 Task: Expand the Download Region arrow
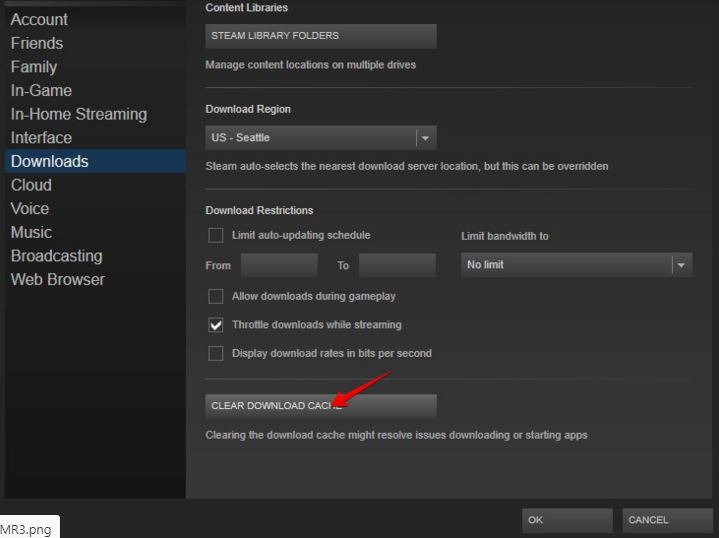pos(426,138)
